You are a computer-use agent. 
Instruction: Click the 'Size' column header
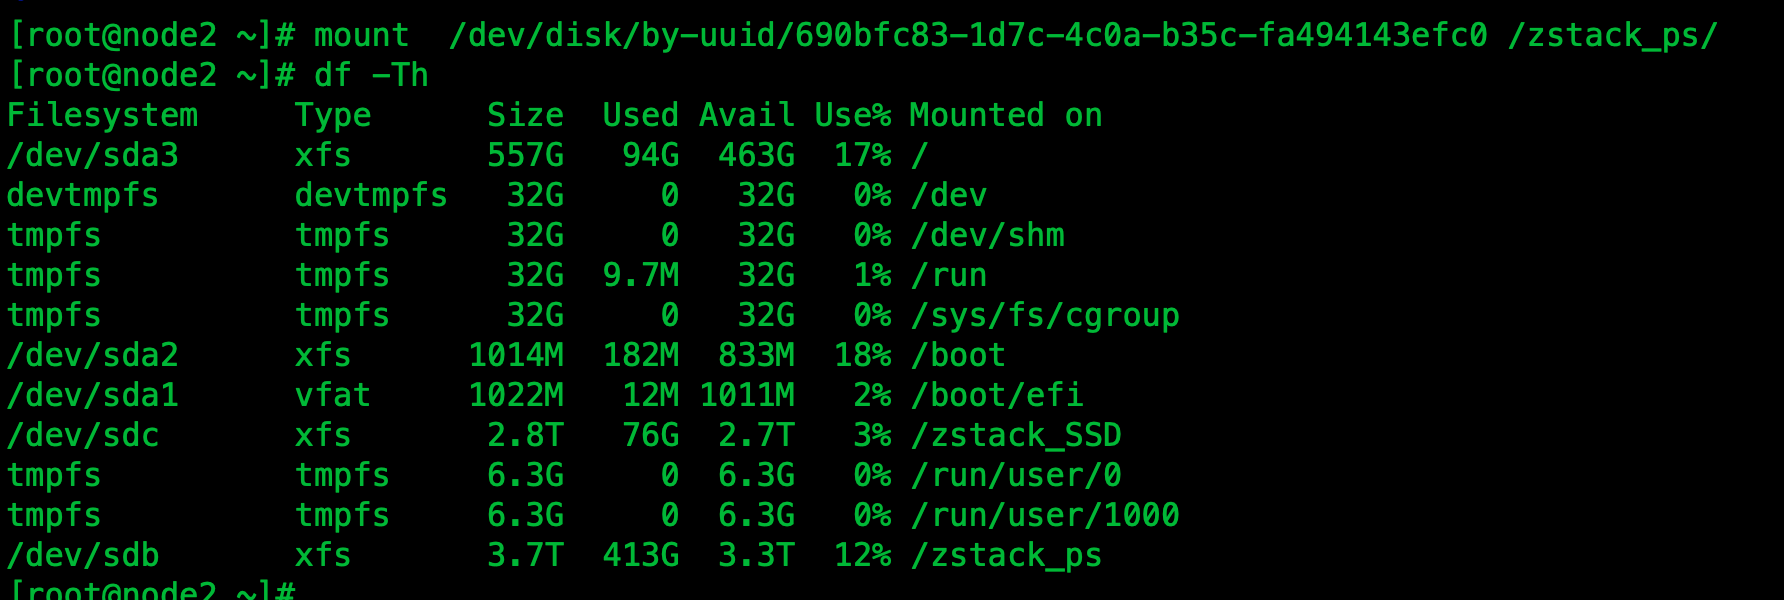[x=525, y=116]
